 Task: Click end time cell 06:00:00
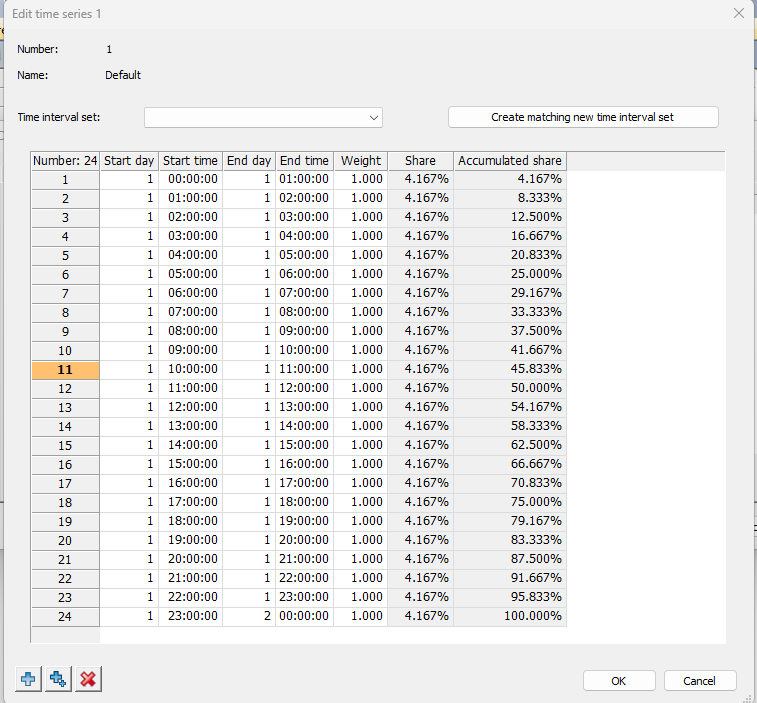pyautogui.click(x=304, y=274)
